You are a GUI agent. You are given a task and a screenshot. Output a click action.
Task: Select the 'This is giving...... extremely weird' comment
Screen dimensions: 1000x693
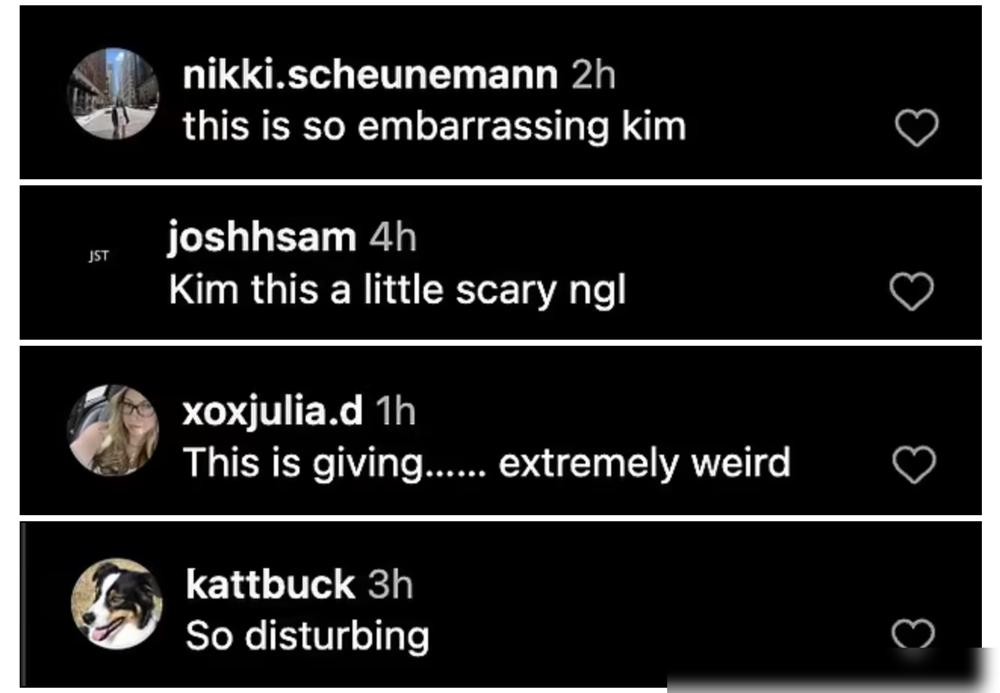click(487, 462)
